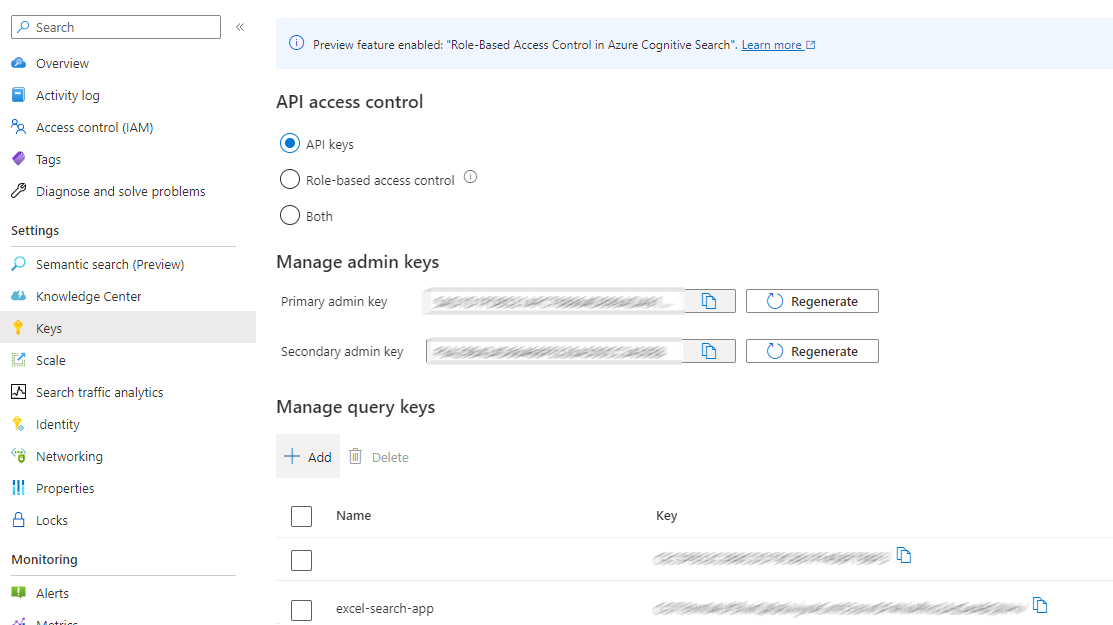This screenshot has height=625, width=1113.
Task: Click the Networking icon
Action: point(19,455)
